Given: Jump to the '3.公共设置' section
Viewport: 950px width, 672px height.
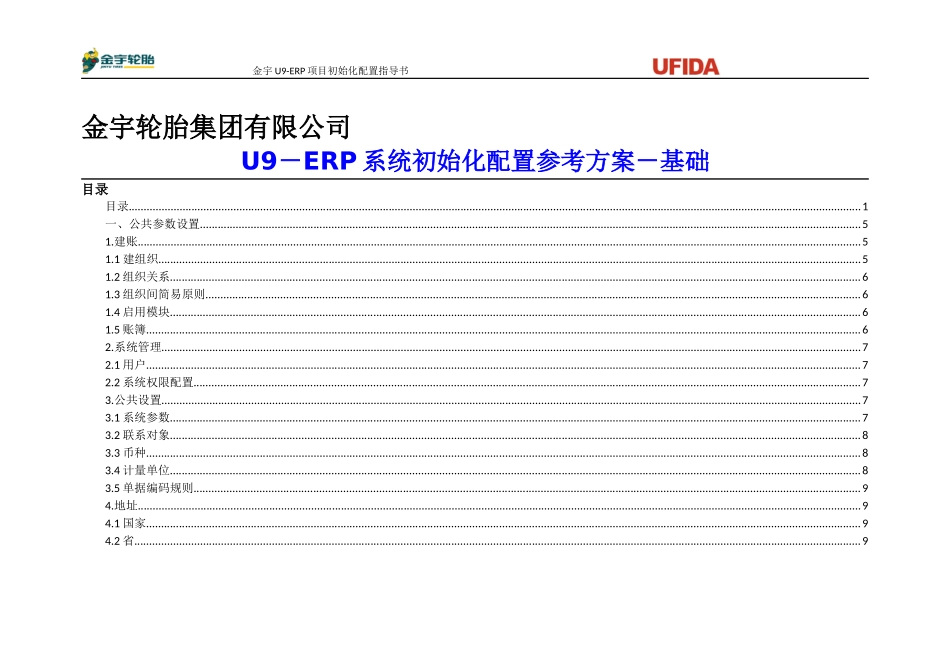Looking at the screenshot, I should (x=487, y=400).
